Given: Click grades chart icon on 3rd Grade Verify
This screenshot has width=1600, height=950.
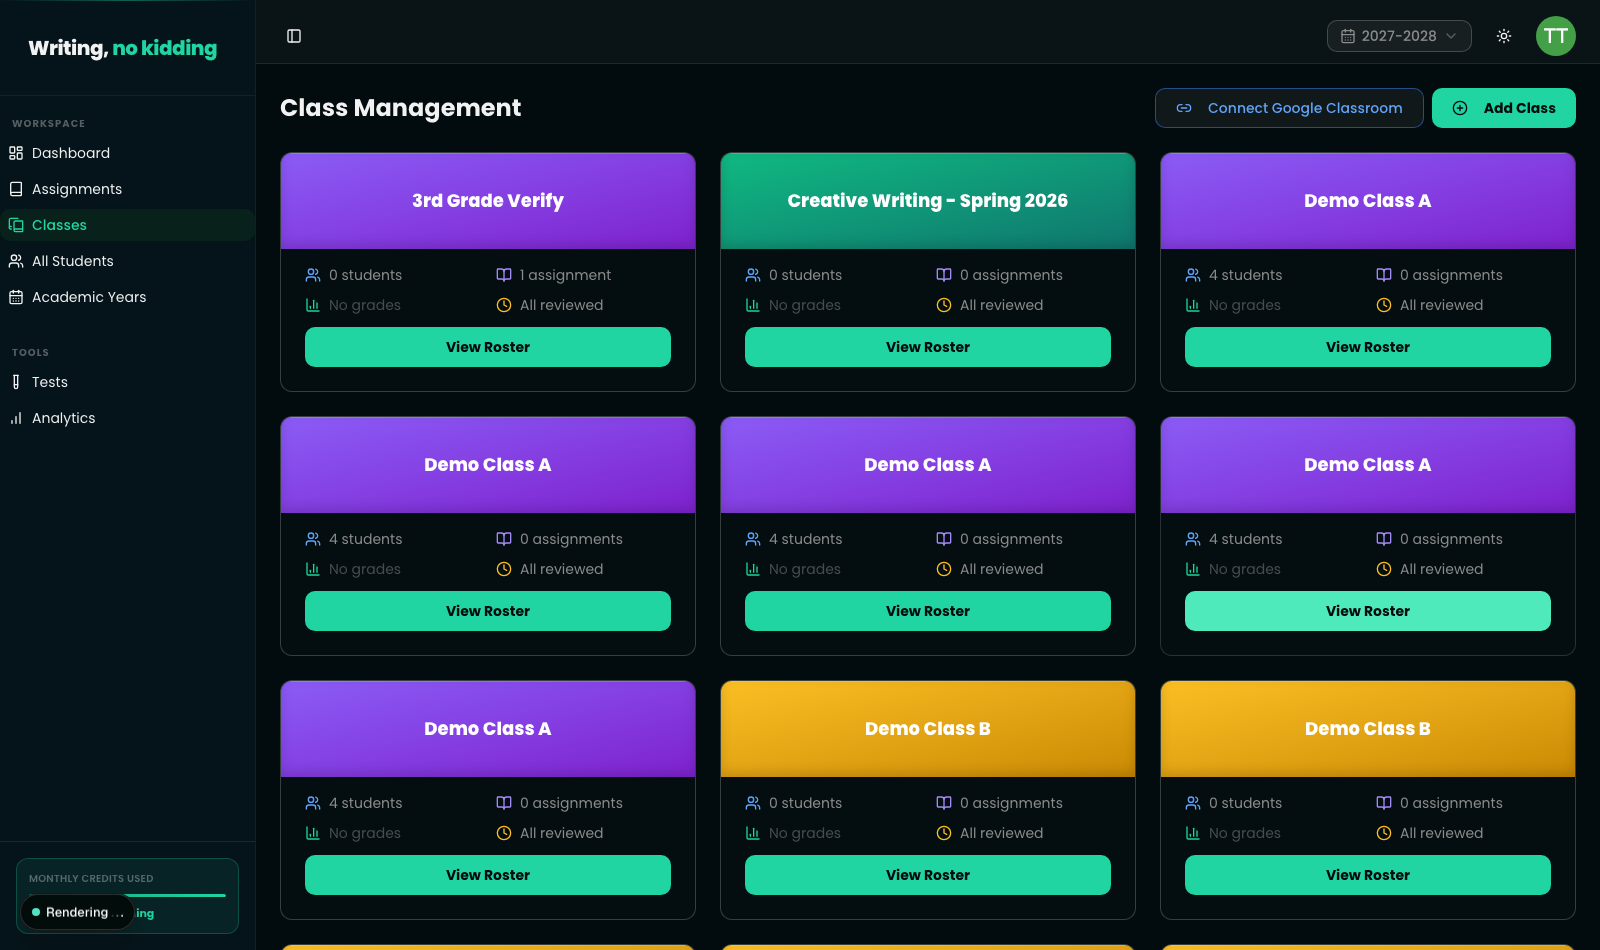Looking at the screenshot, I should (x=313, y=305).
